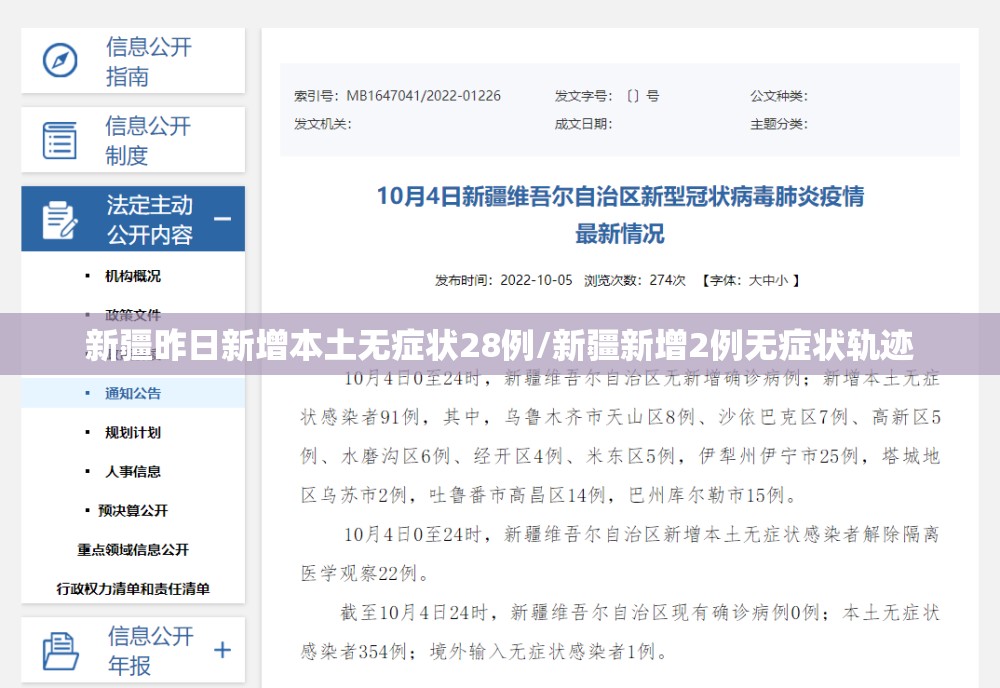1000x688 pixels.
Task: Set font size to 小
Action: (x=781, y=281)
